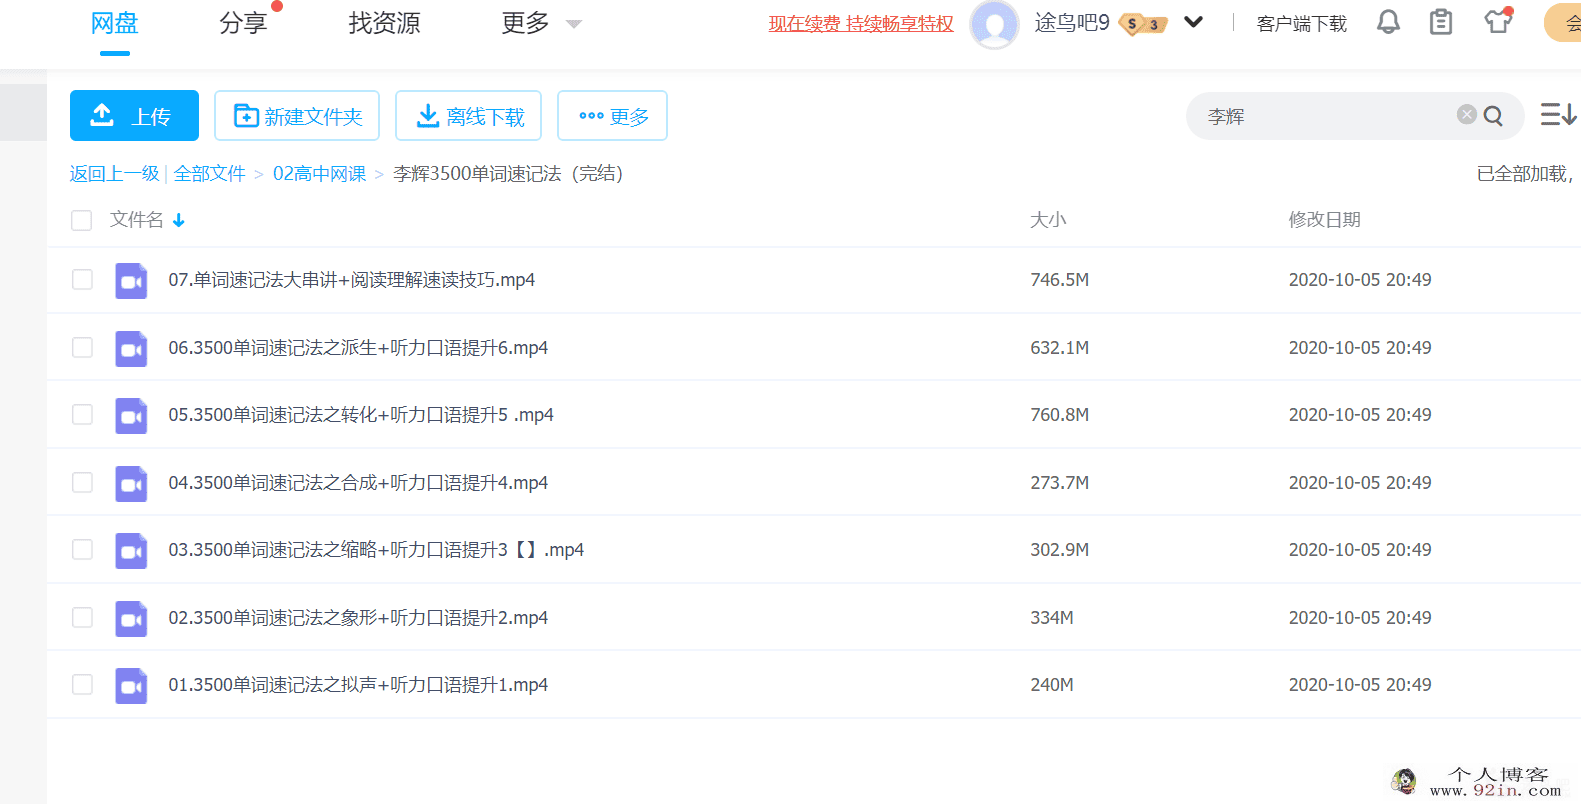Tick the select-all checkbox beside 文件名
This screenshot has height=804, width=1581.
(82, 220)
